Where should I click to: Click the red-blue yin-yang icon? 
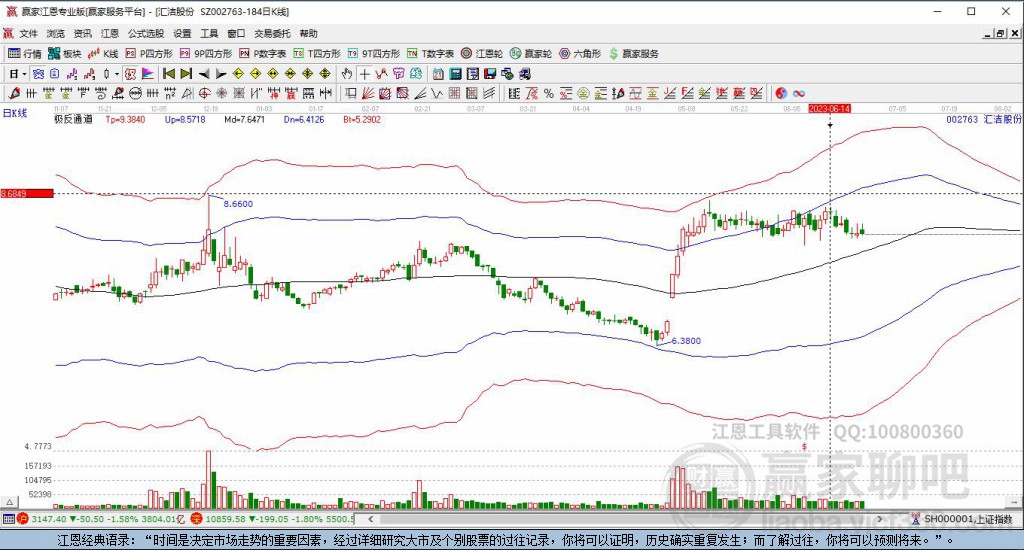pyautogui.click(x=781, y=93)
